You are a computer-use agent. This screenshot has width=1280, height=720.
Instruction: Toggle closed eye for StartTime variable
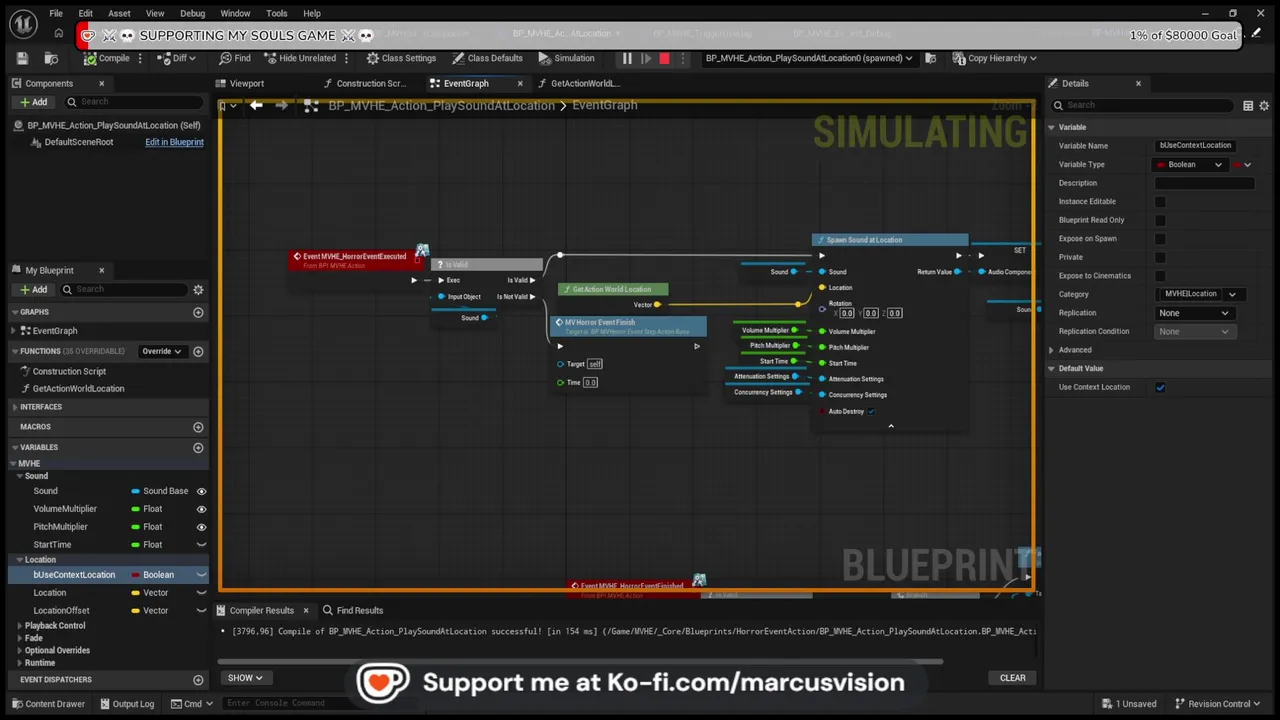(201, 545)
